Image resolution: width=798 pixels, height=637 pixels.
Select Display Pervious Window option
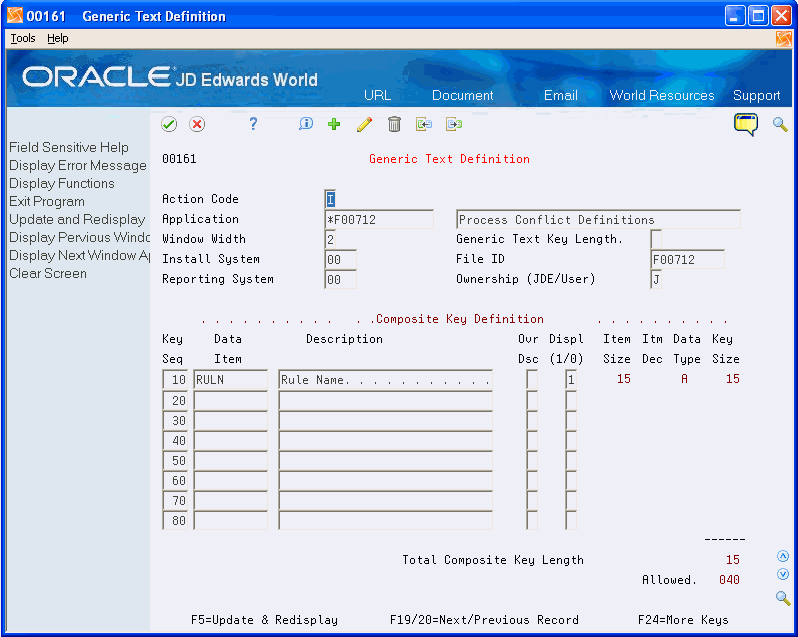tap(79, 238)
